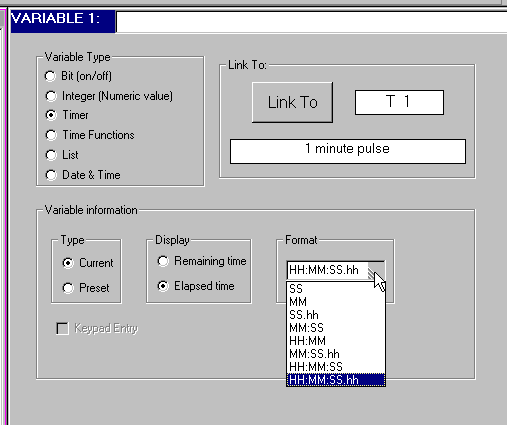507x425 pixels.
Task: Collapse the Format dropdown arrow
Action: [376, 270]
